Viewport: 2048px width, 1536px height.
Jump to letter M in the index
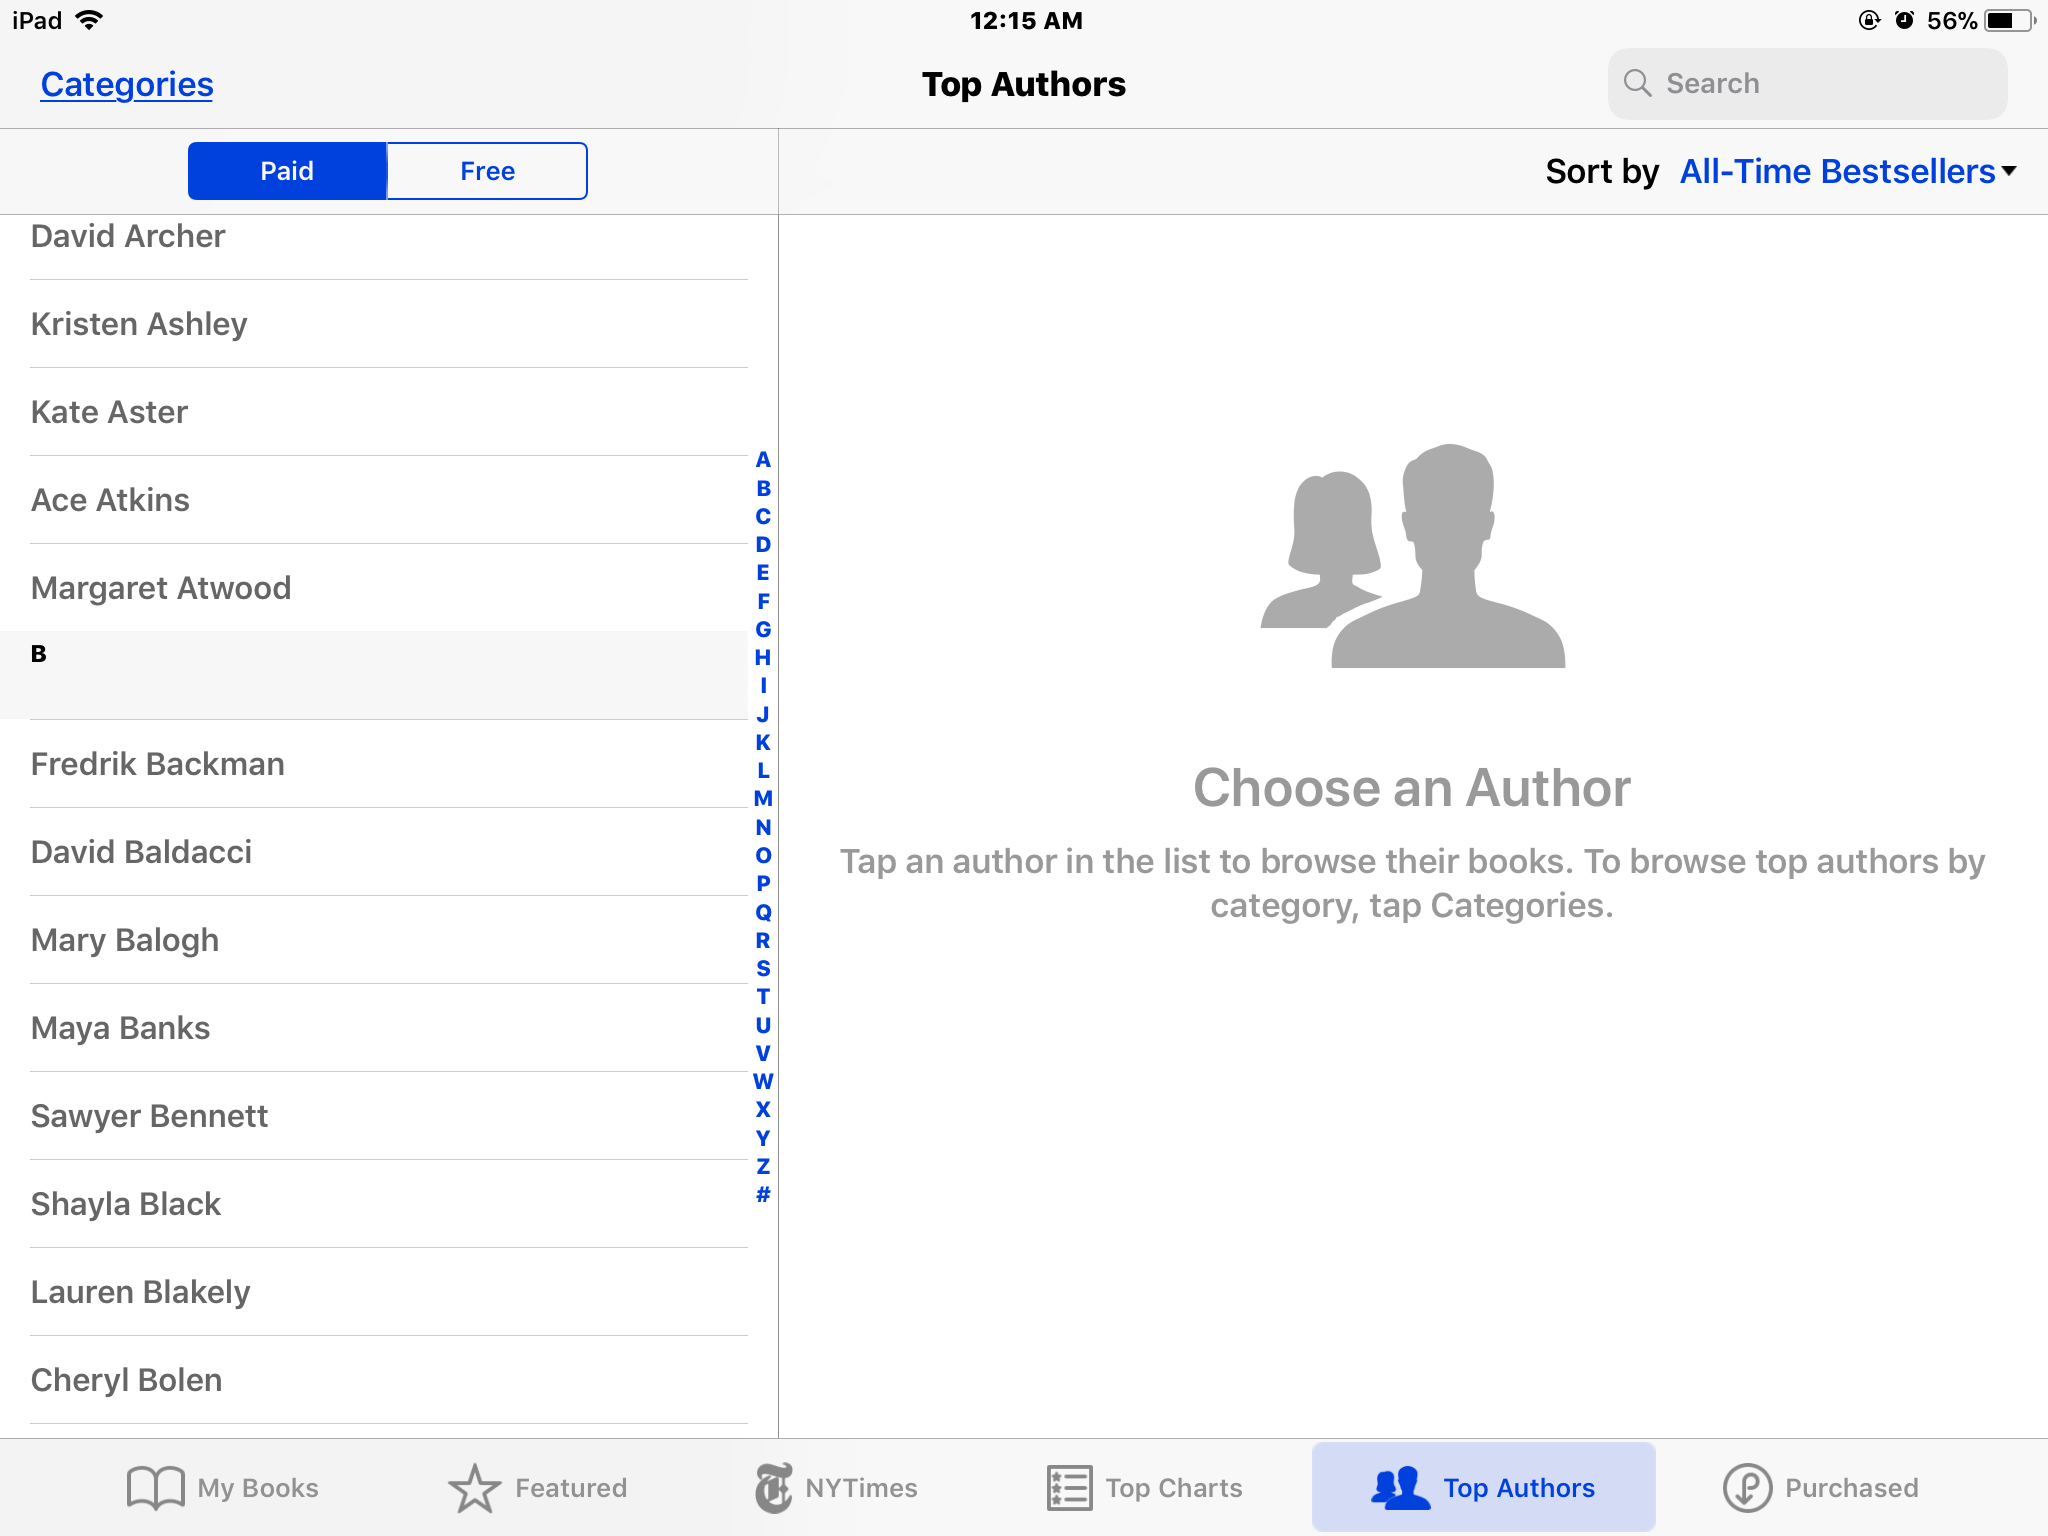763,799
